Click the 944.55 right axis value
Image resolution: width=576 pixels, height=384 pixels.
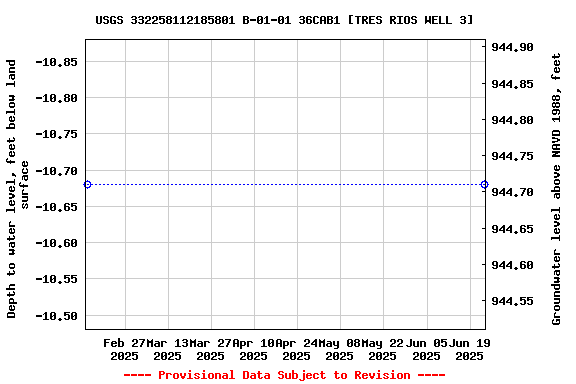click(x=512, y=301)
